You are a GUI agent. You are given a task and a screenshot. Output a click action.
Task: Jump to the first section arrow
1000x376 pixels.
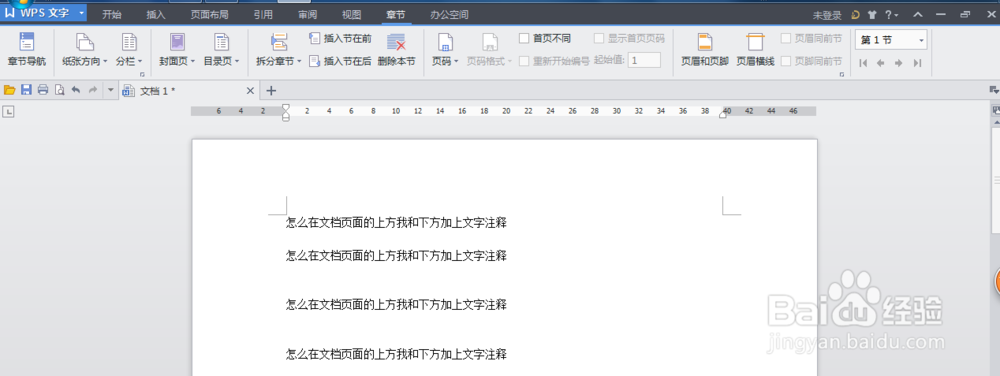(864, 62)
